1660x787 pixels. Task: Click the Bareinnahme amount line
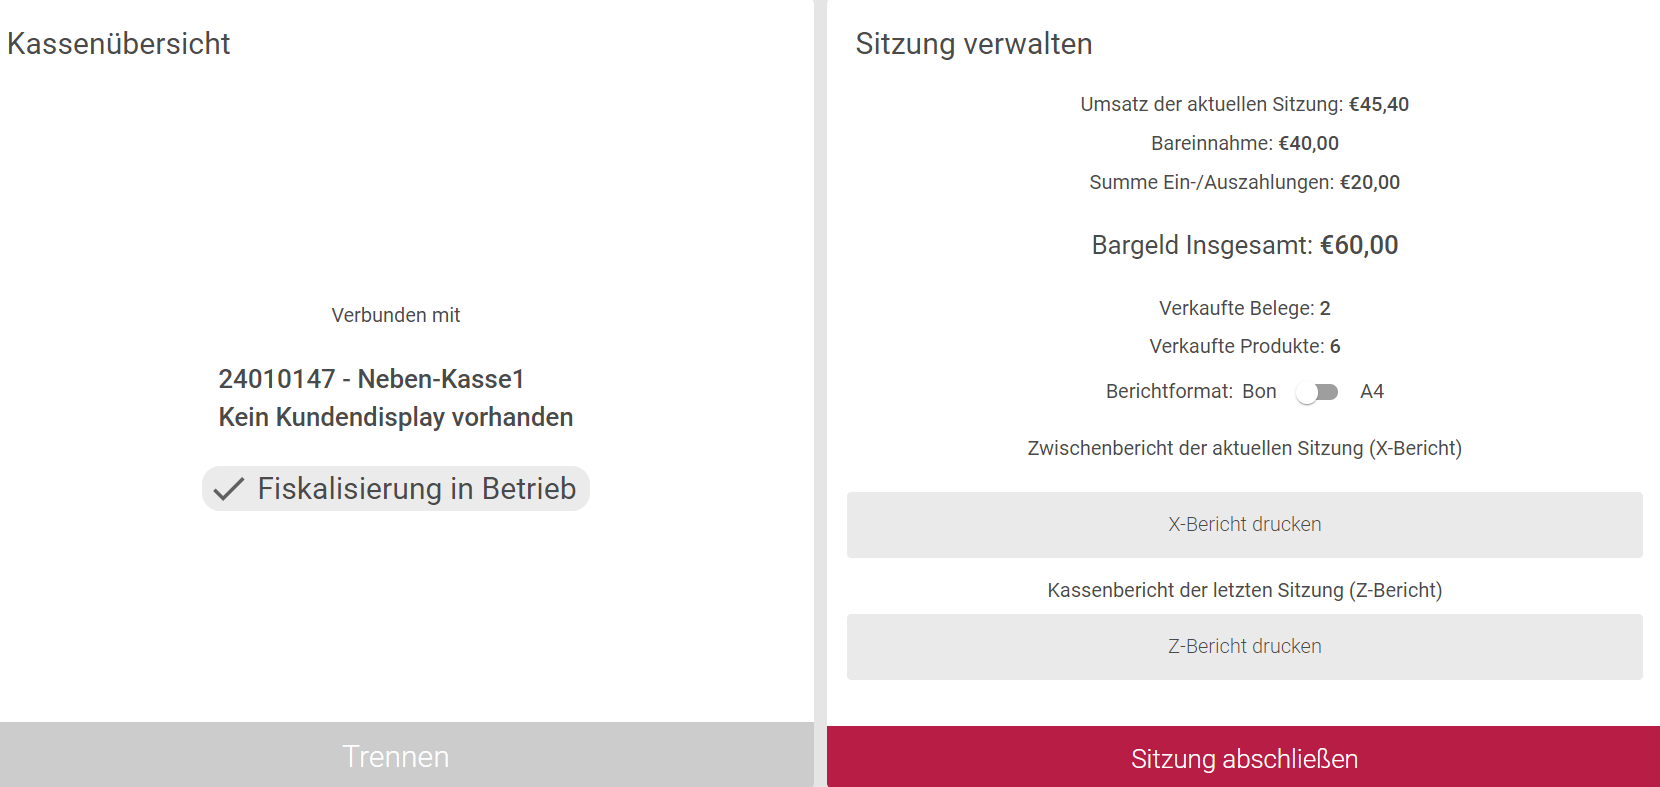tap(1244, 143)
